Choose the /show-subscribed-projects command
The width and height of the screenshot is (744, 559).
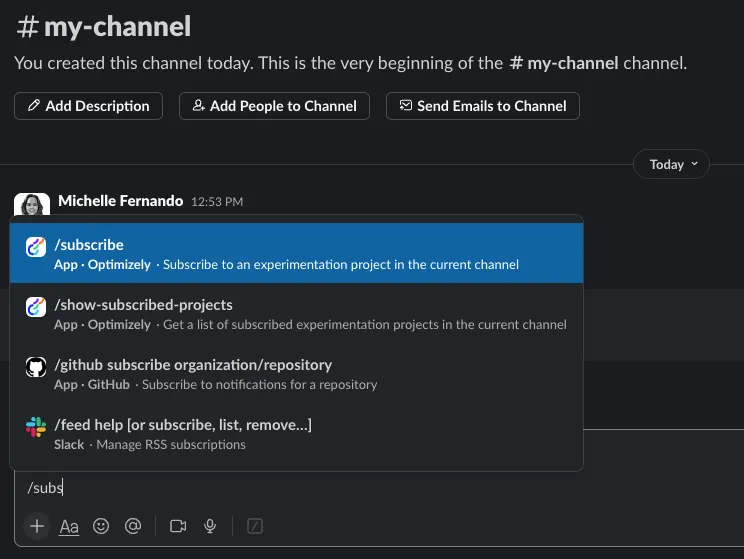click(x=297, y=313)
